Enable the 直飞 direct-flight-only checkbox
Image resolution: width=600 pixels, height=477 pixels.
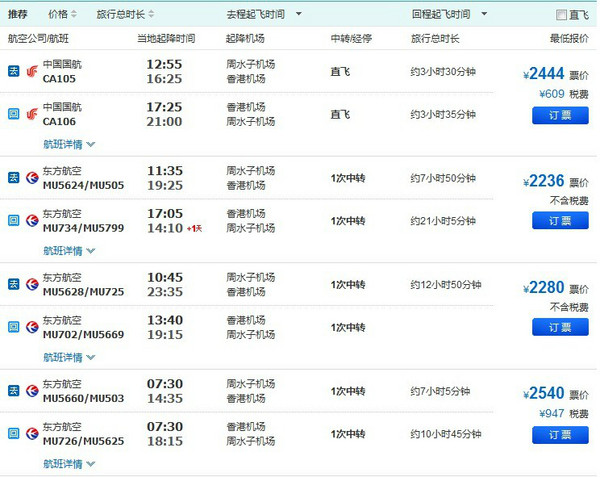click(x=561, y=14)
